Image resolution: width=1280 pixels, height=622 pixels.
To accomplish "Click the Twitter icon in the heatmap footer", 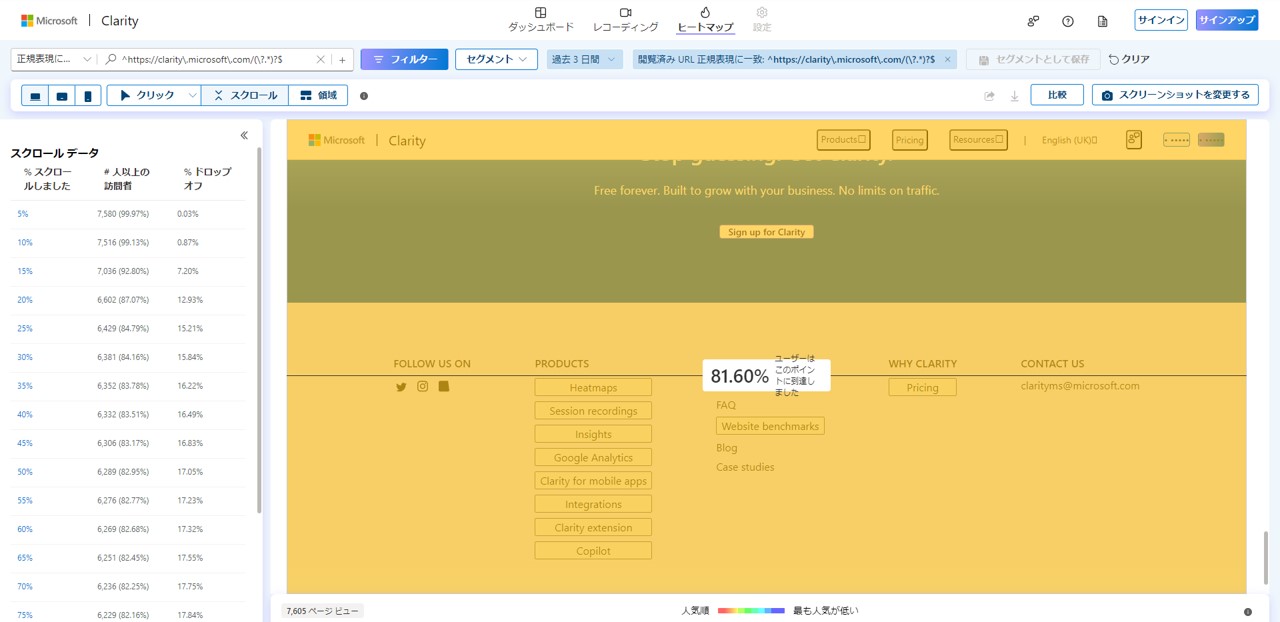I will coord(401,387).
